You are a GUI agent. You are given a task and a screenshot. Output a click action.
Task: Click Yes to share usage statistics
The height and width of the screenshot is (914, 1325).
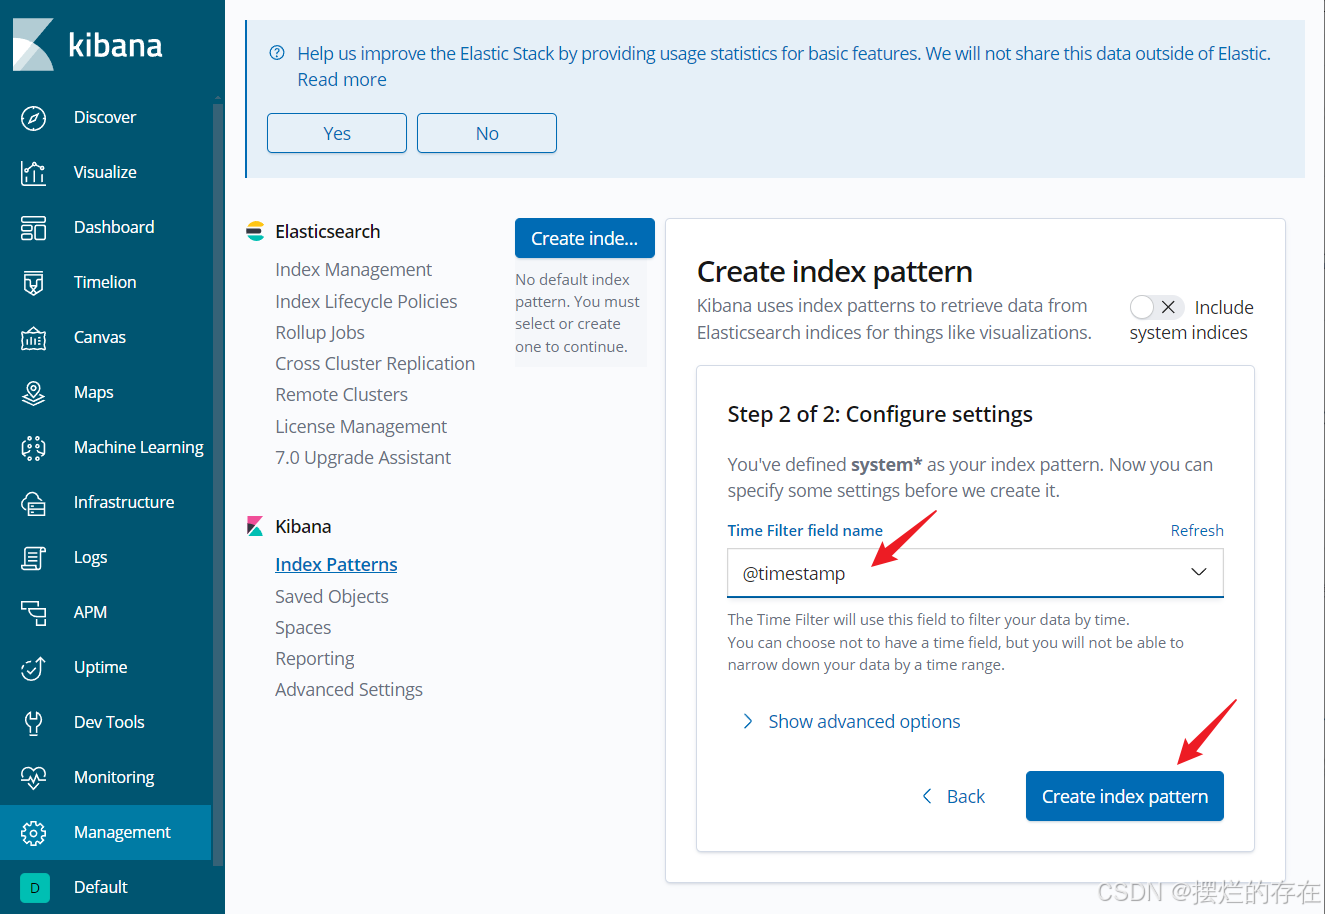click(x=337, y=133)
